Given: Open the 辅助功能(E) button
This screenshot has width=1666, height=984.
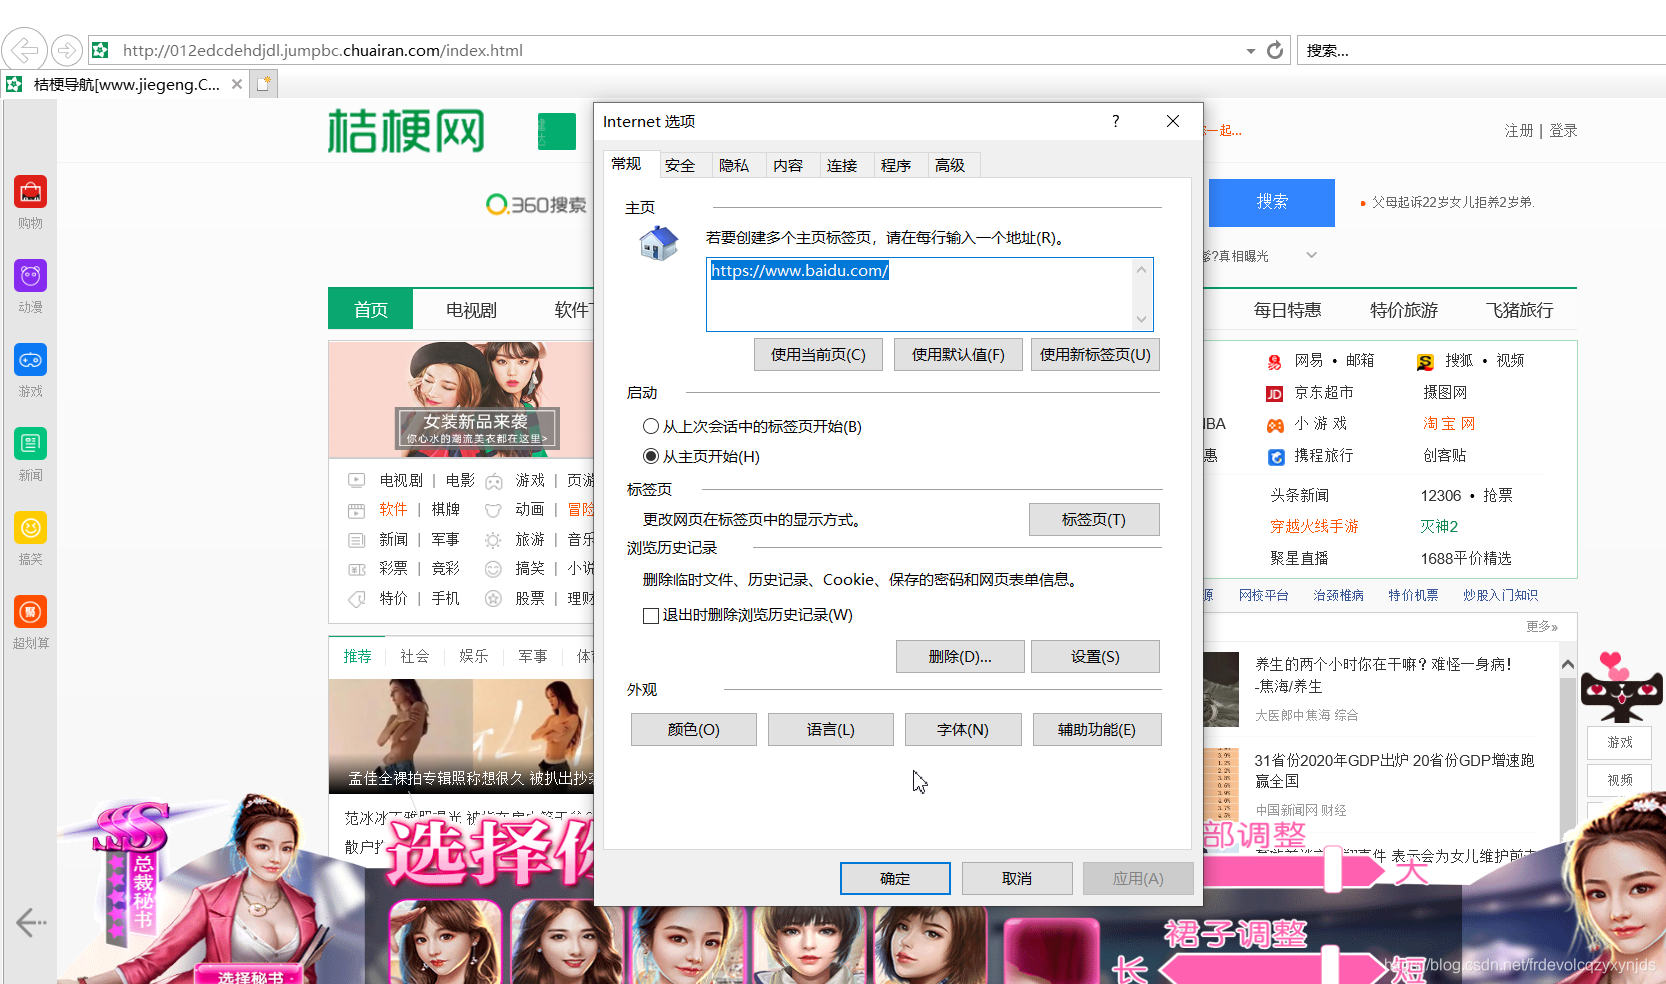Looking at the screenshot, I should point(1097,730).
